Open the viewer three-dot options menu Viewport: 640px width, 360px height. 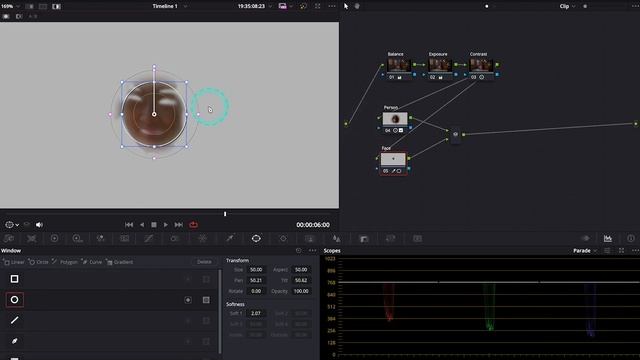[332, 6]
